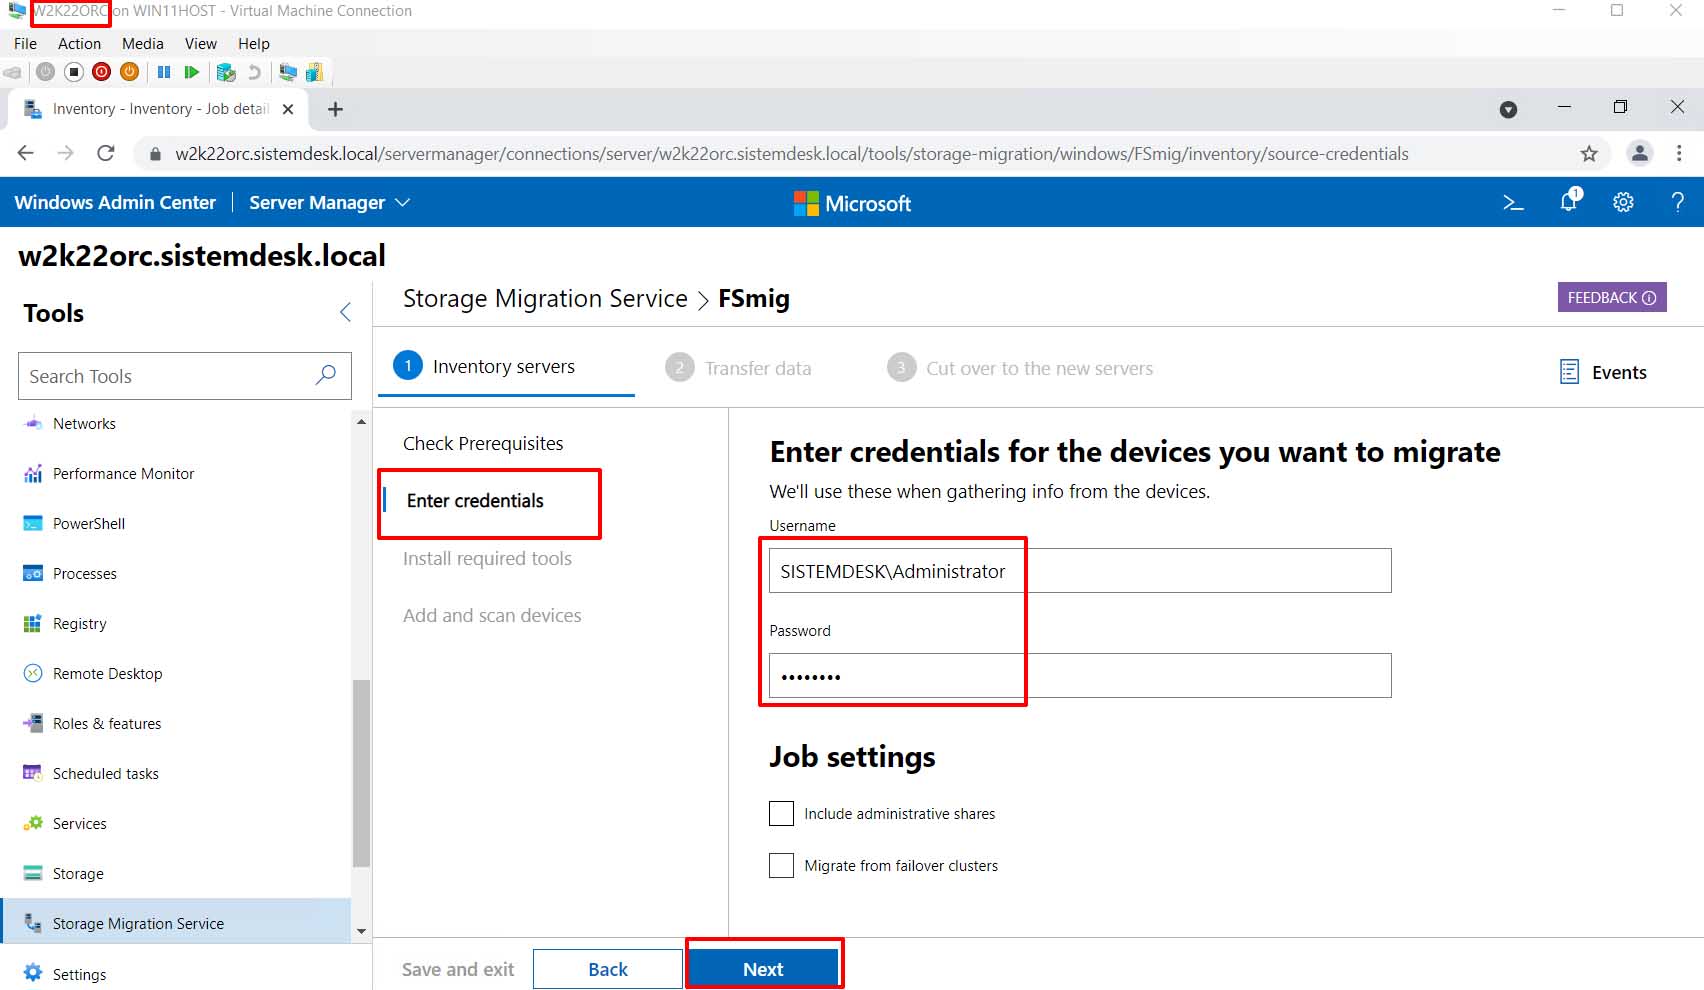Select the Check Prerequisites substep
1704x990 pixels.
(x=483, y=443)
